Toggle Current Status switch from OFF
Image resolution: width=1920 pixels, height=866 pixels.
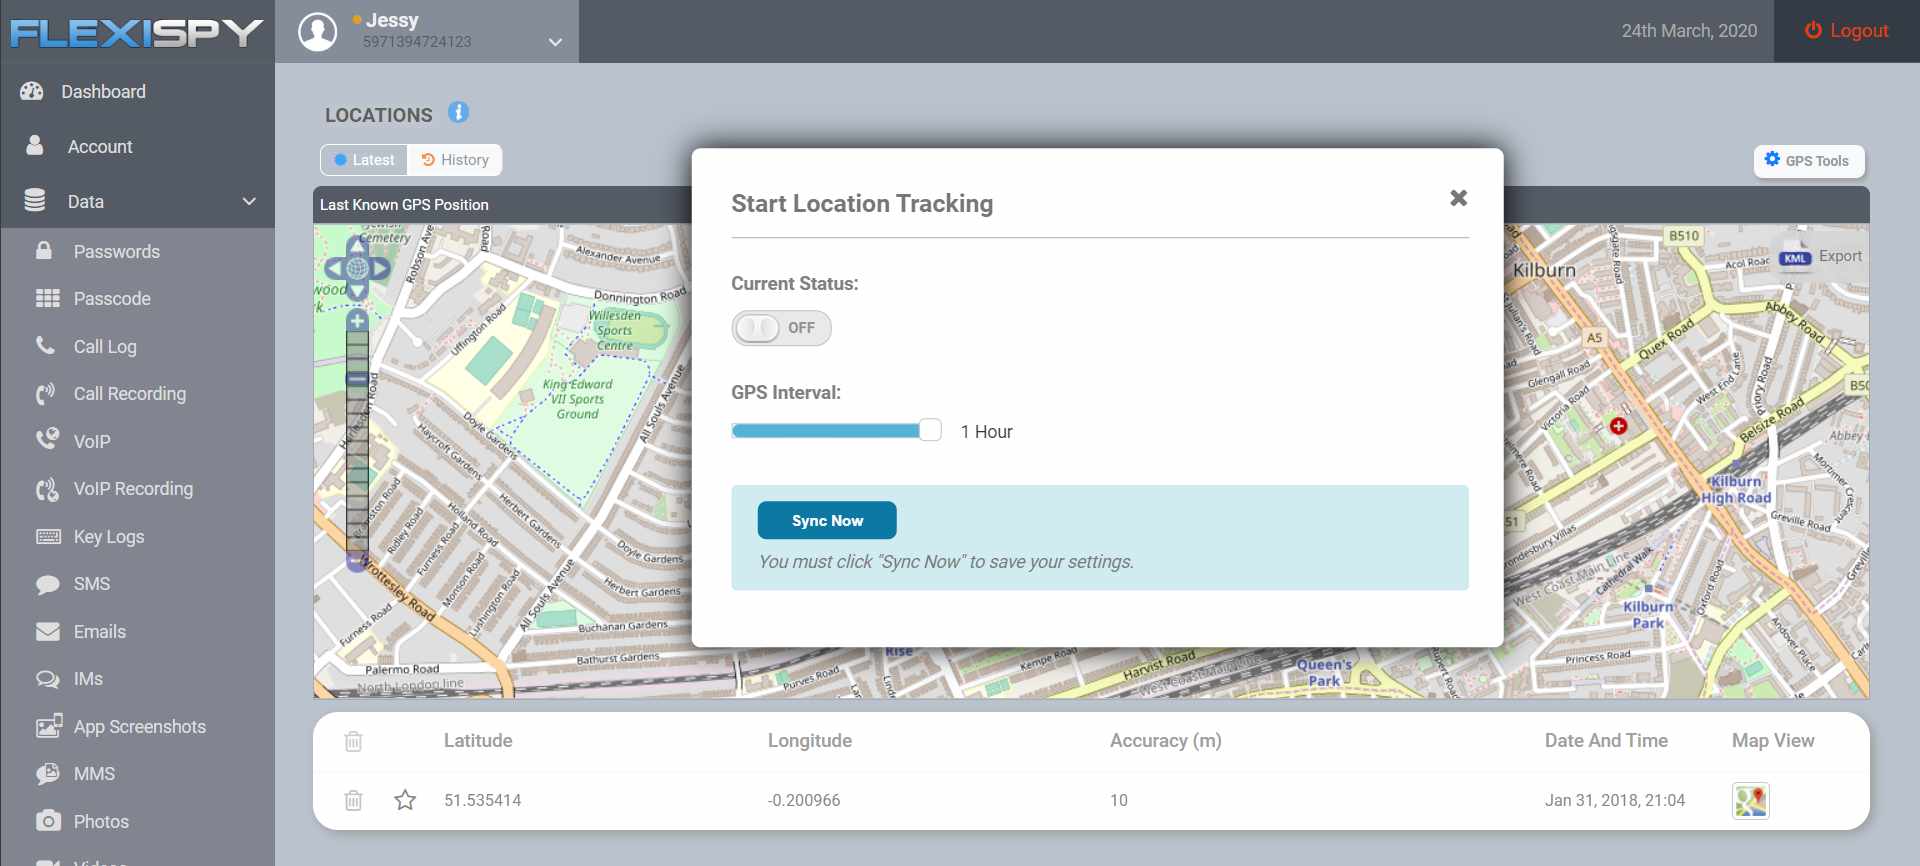tap(781, 328)
